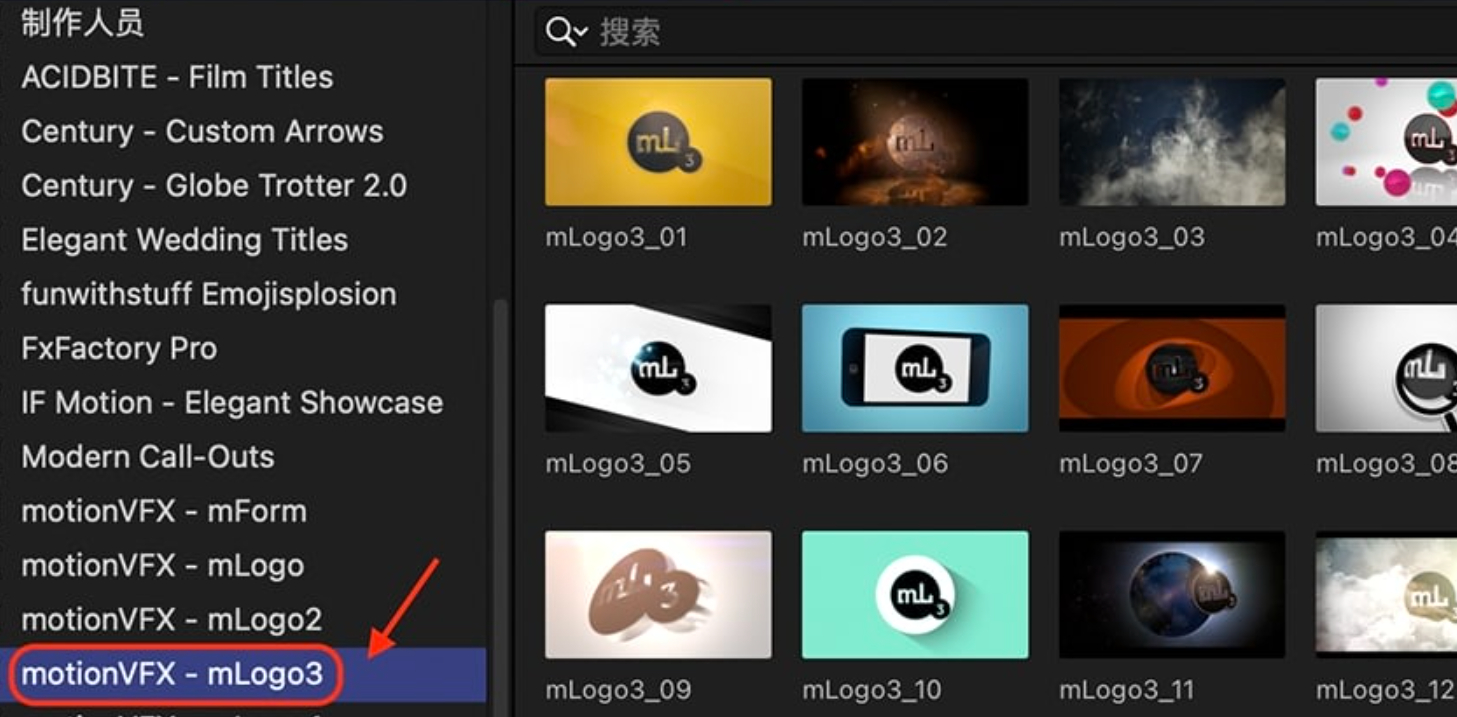The image size is (1457, 717).
Task: Click the mLogo3_03 title label
Action: pos(1132,238)
